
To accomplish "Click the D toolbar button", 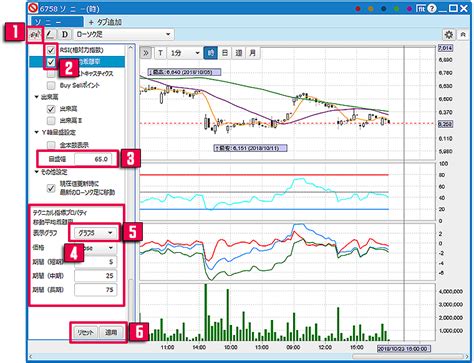I will pyautogui.click(x=65, y=34).
